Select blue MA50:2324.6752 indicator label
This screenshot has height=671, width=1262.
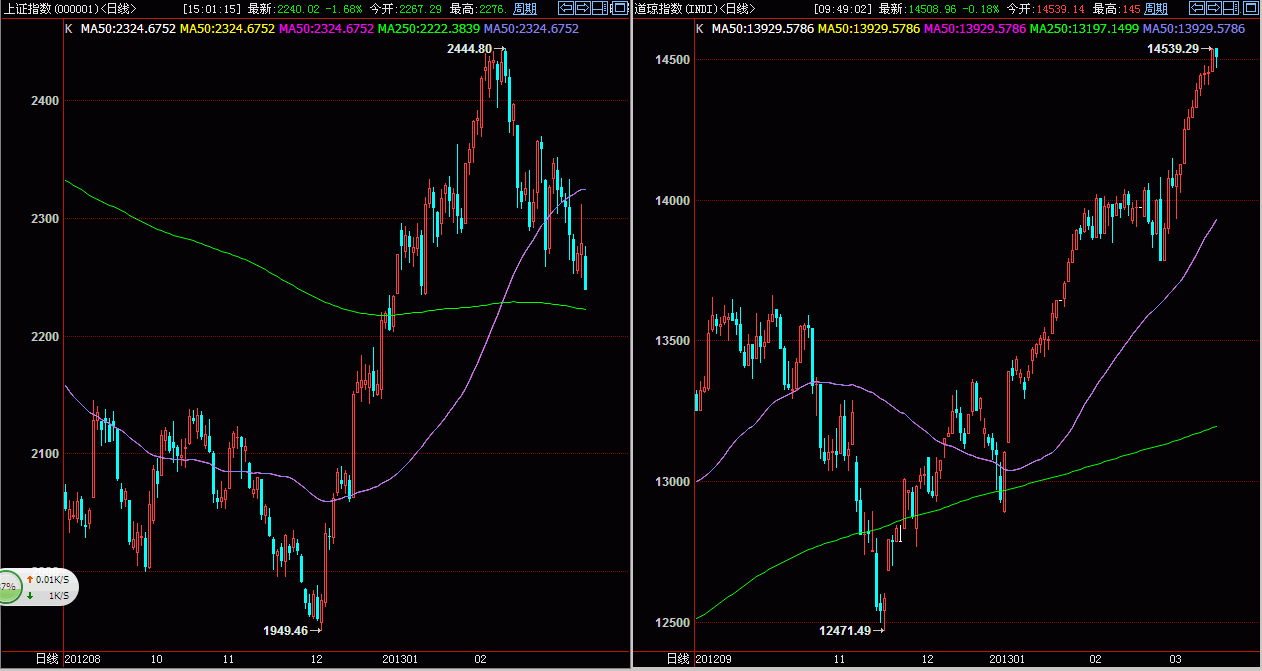531,29
